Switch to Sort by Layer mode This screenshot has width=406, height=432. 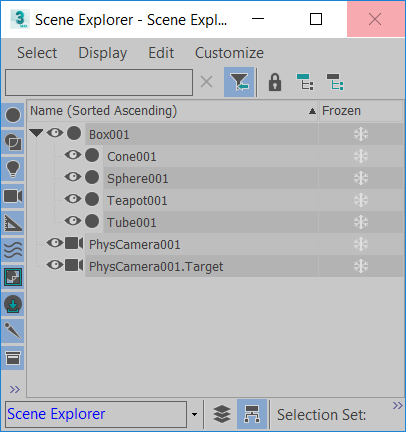(x=222, y=414)
